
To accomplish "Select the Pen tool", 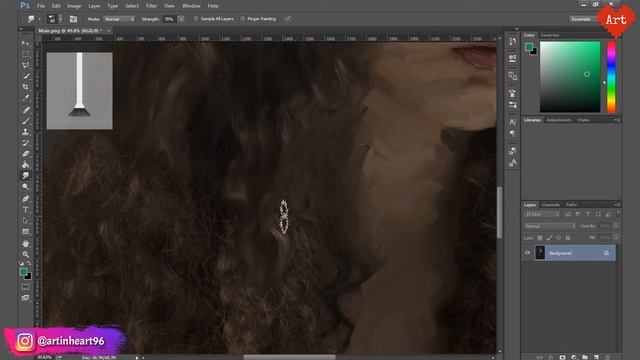I will 25,198.
